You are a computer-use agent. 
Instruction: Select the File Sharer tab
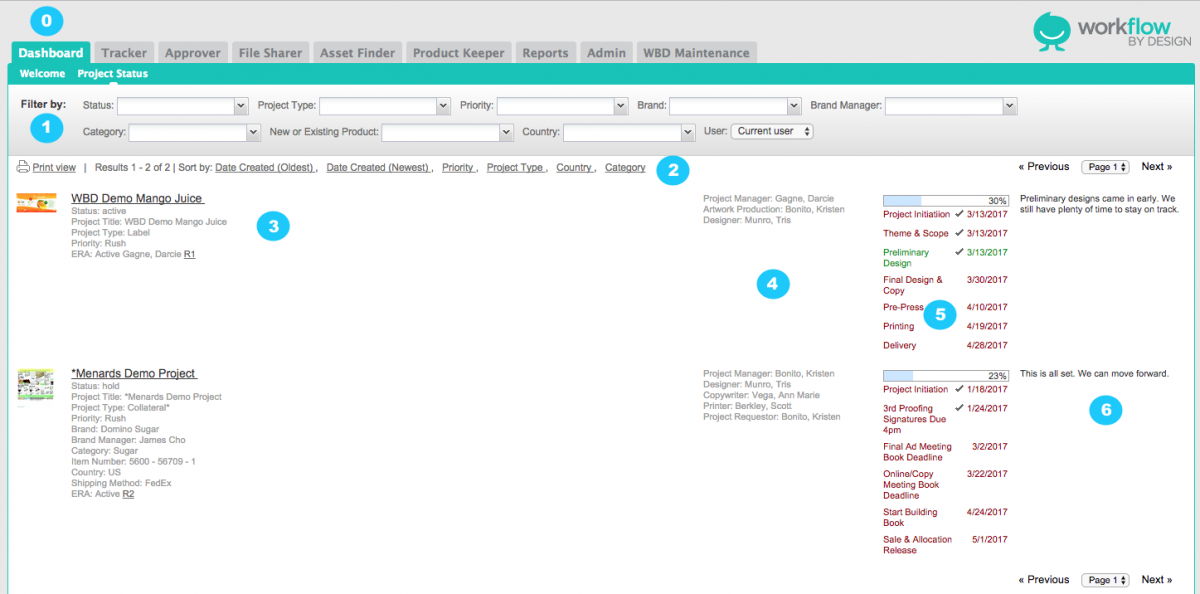click(270, 53)
